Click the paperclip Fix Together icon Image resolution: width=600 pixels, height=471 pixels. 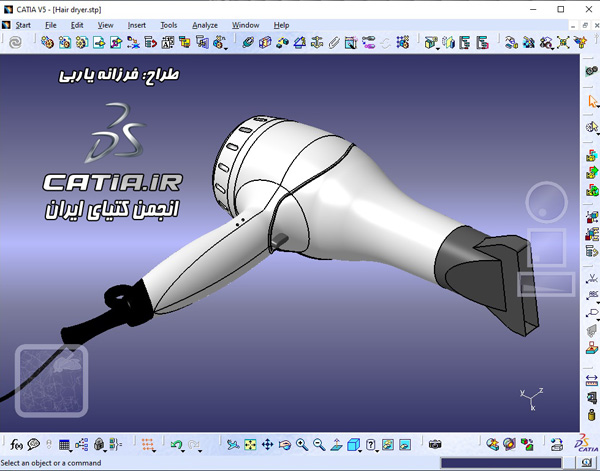[334, 42]
